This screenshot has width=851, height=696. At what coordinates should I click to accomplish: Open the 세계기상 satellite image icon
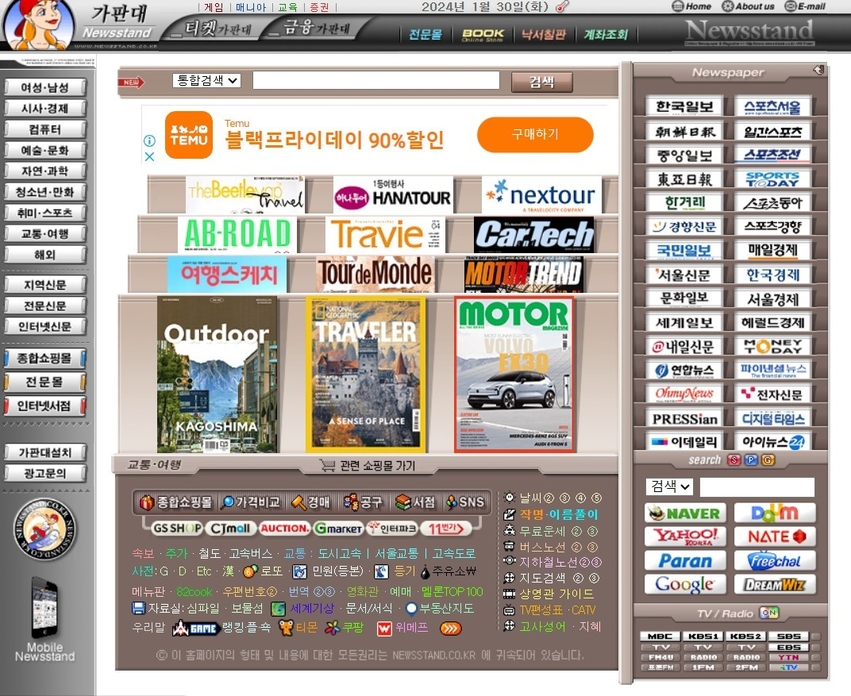tap(278, 609)
